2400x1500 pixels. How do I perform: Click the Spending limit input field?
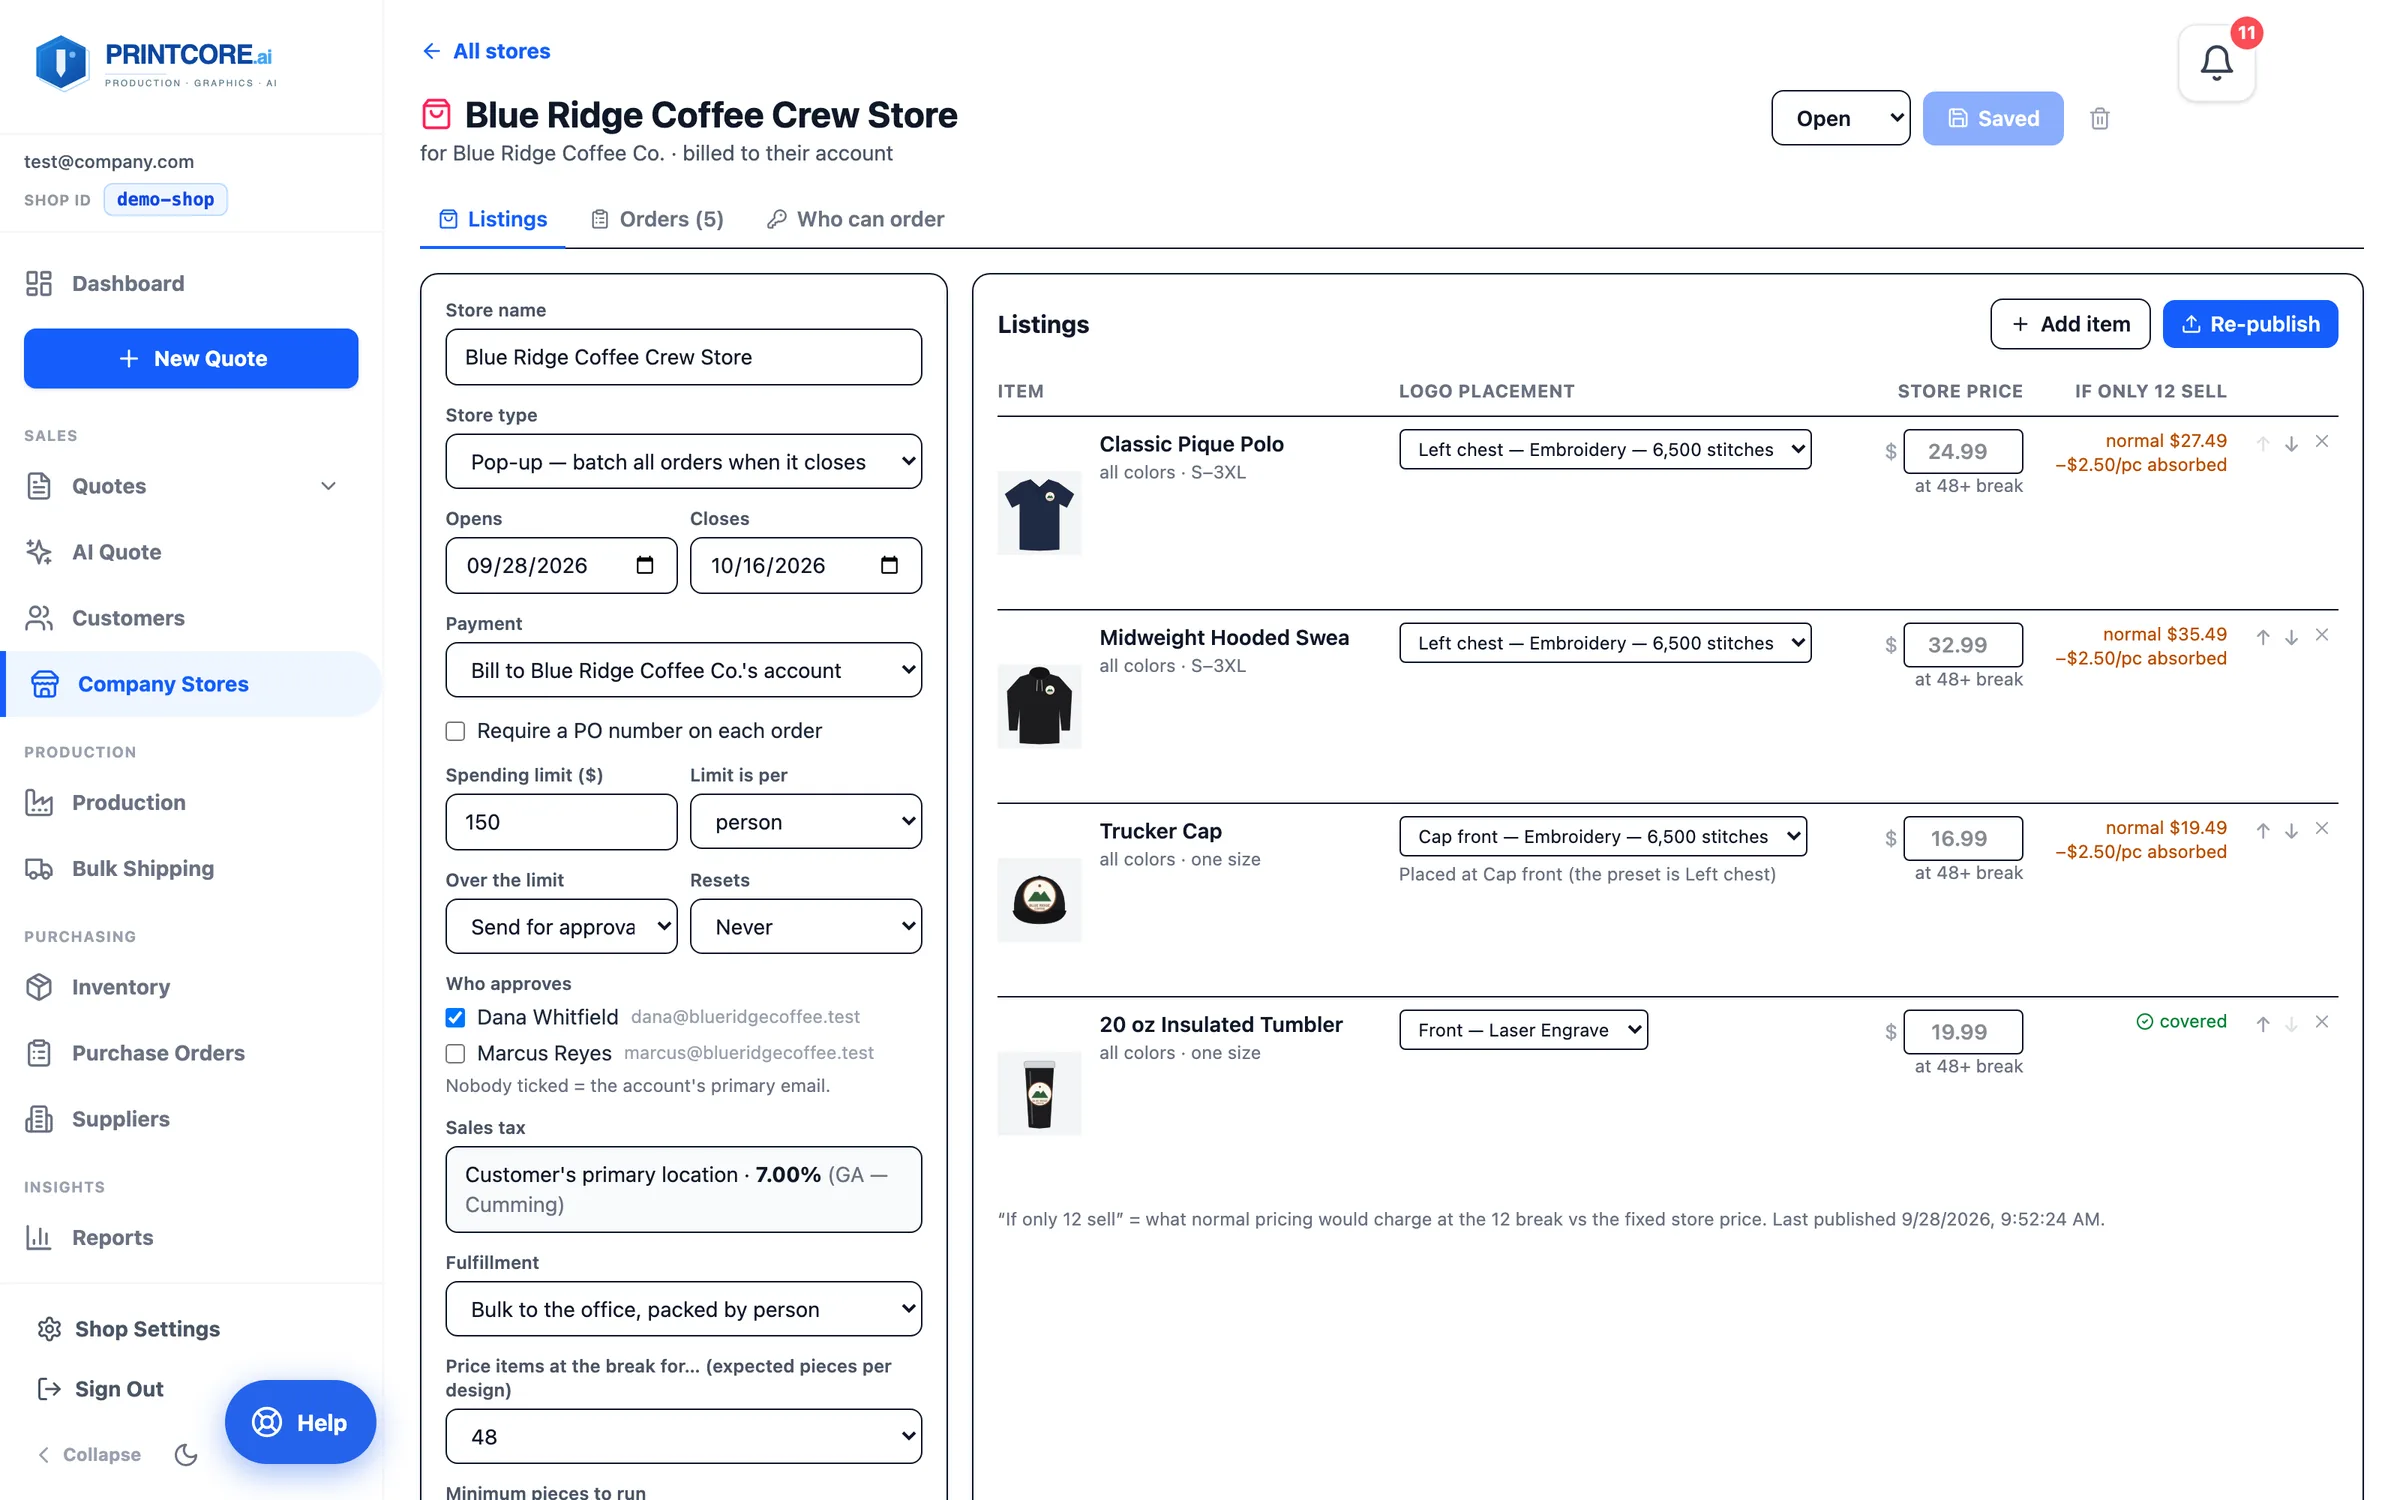pyautogui.click(x=561, y=822)
